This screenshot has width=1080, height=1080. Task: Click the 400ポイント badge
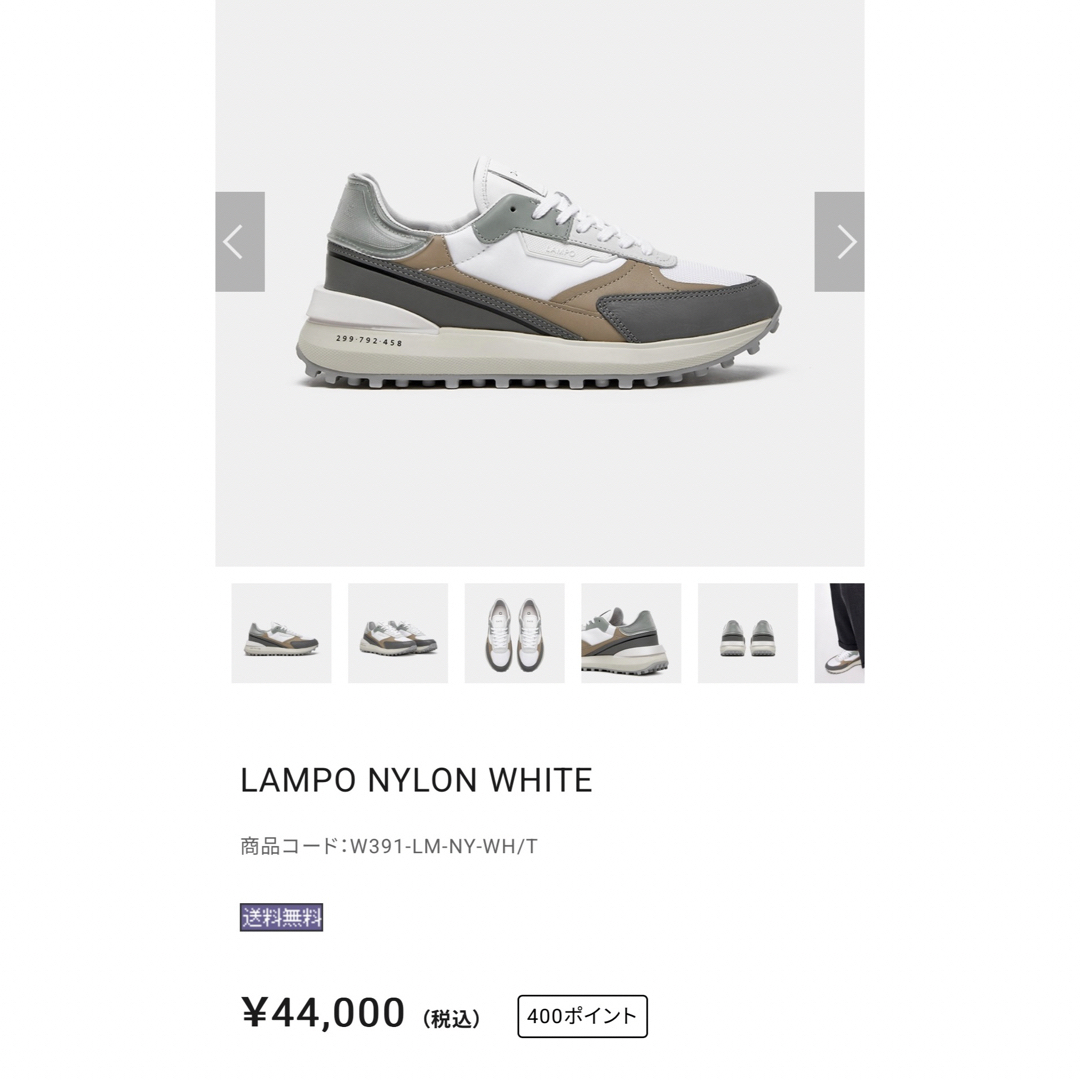pyautogui.click(x=582, y=1016)
